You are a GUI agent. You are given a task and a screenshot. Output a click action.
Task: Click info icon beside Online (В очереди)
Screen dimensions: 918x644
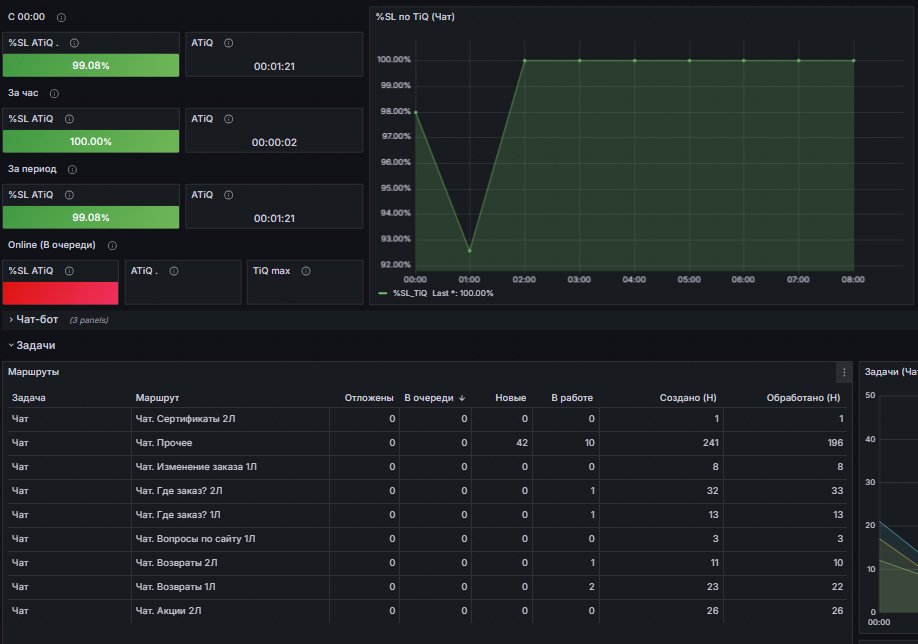[112, 246]
